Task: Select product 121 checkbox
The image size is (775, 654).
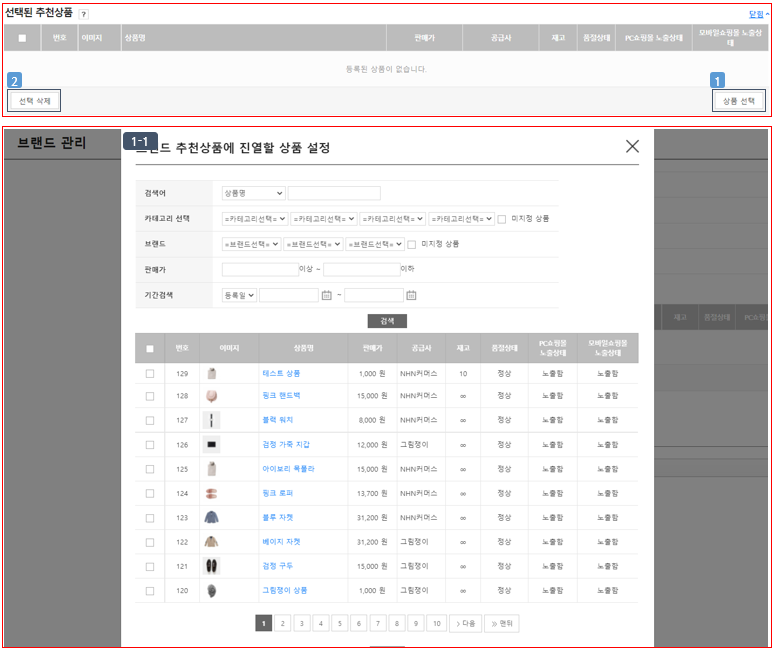Action: point(150,567)
